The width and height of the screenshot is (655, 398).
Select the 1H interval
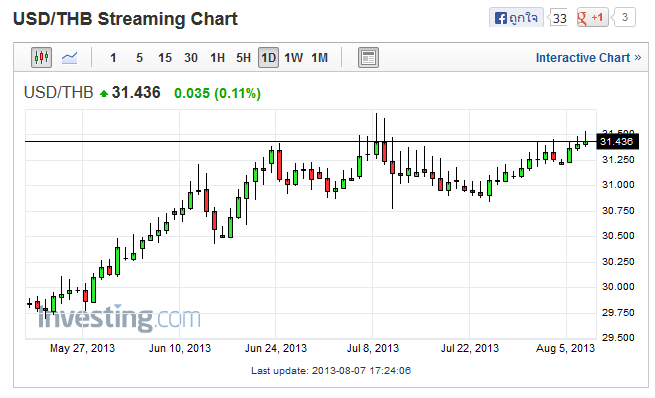pyautogui.click(x=217, y=58)
